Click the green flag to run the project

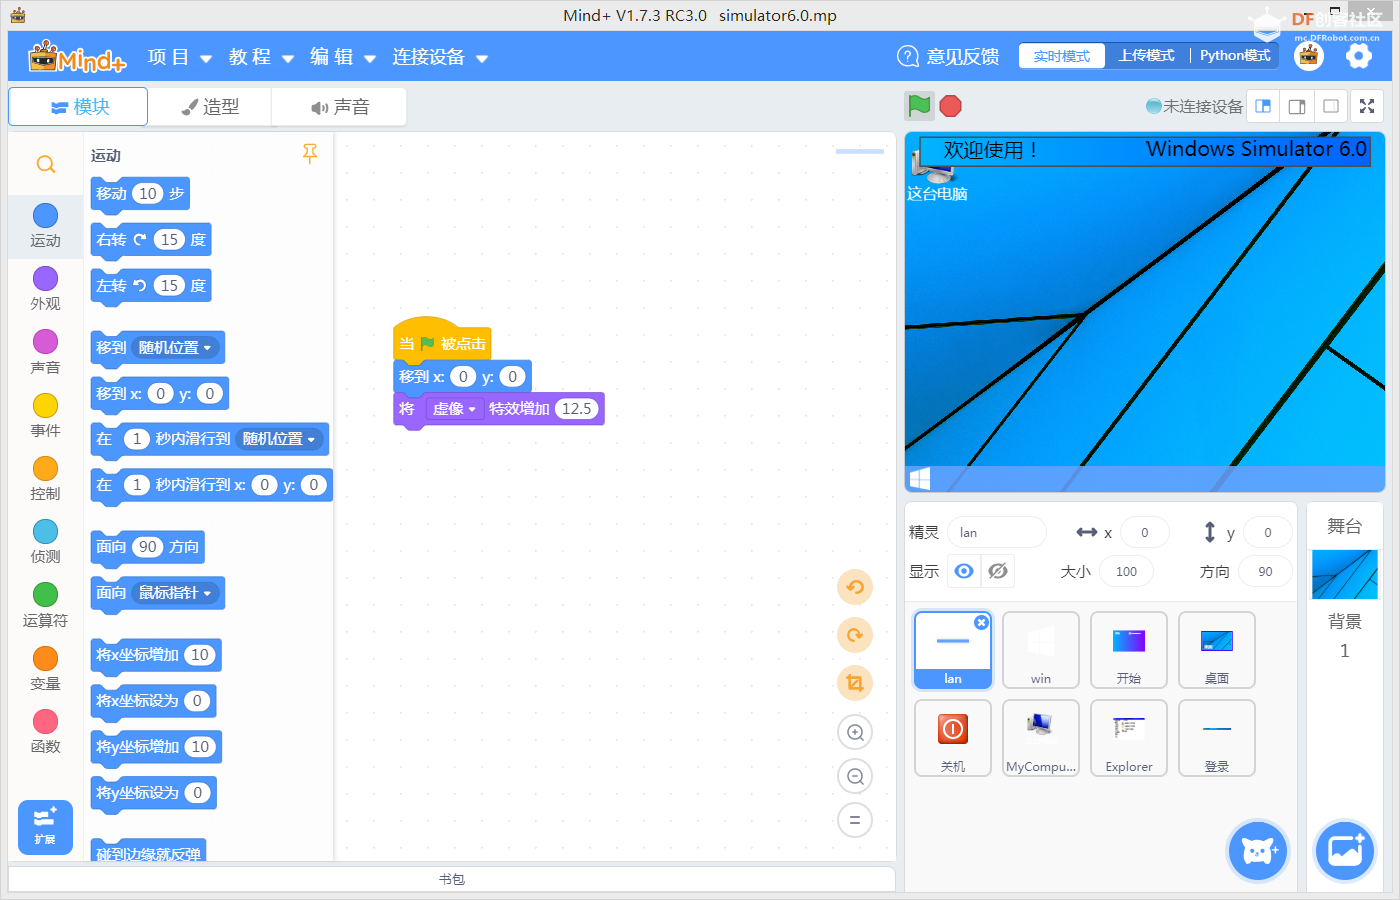[x=919, y=106]
